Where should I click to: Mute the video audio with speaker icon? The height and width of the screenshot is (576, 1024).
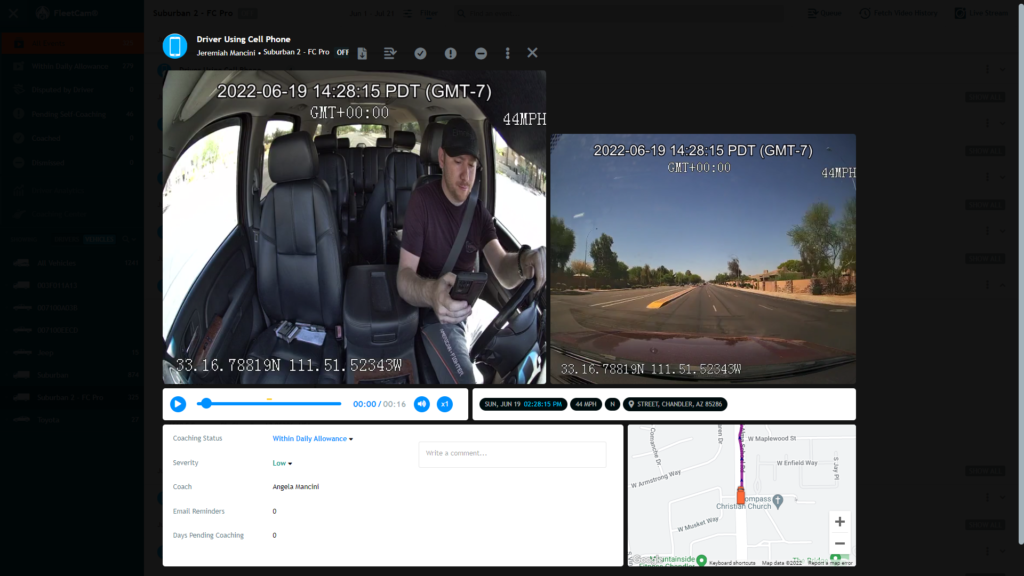click(x=422, y=404)
